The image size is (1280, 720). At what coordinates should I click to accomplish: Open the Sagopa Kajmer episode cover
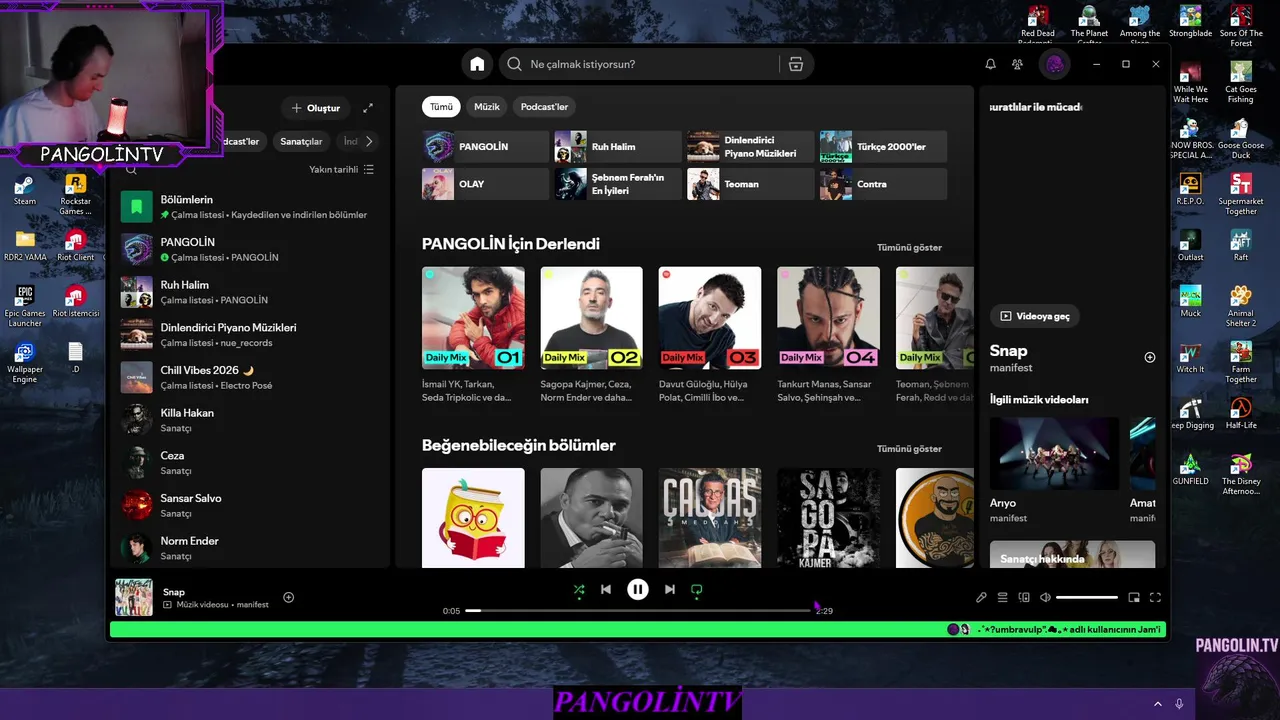point(828,518)
